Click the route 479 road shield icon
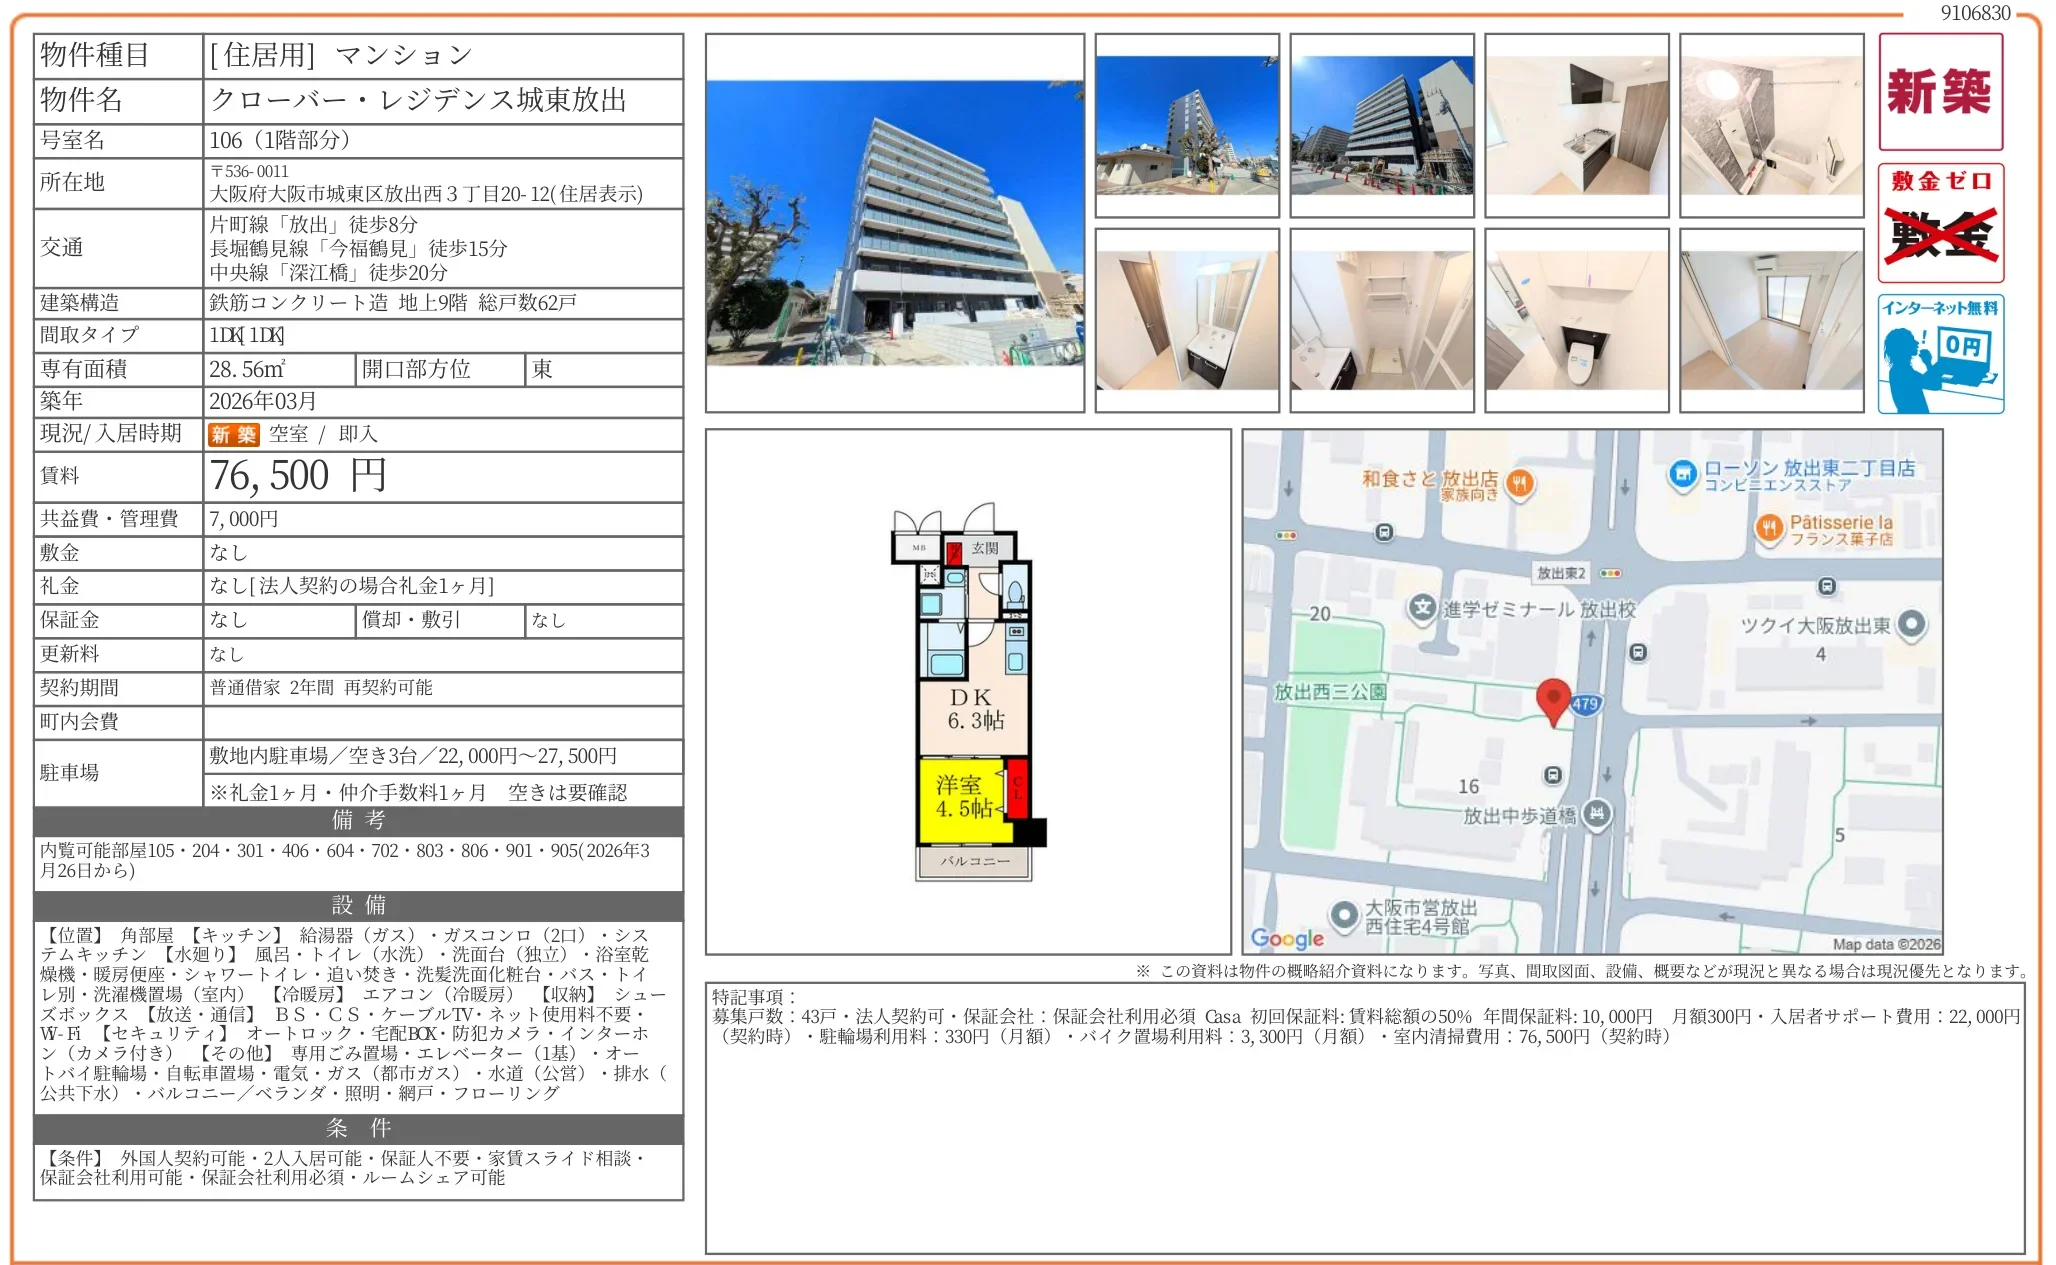The image size is (2056, 1265). tap(1585, 705)
